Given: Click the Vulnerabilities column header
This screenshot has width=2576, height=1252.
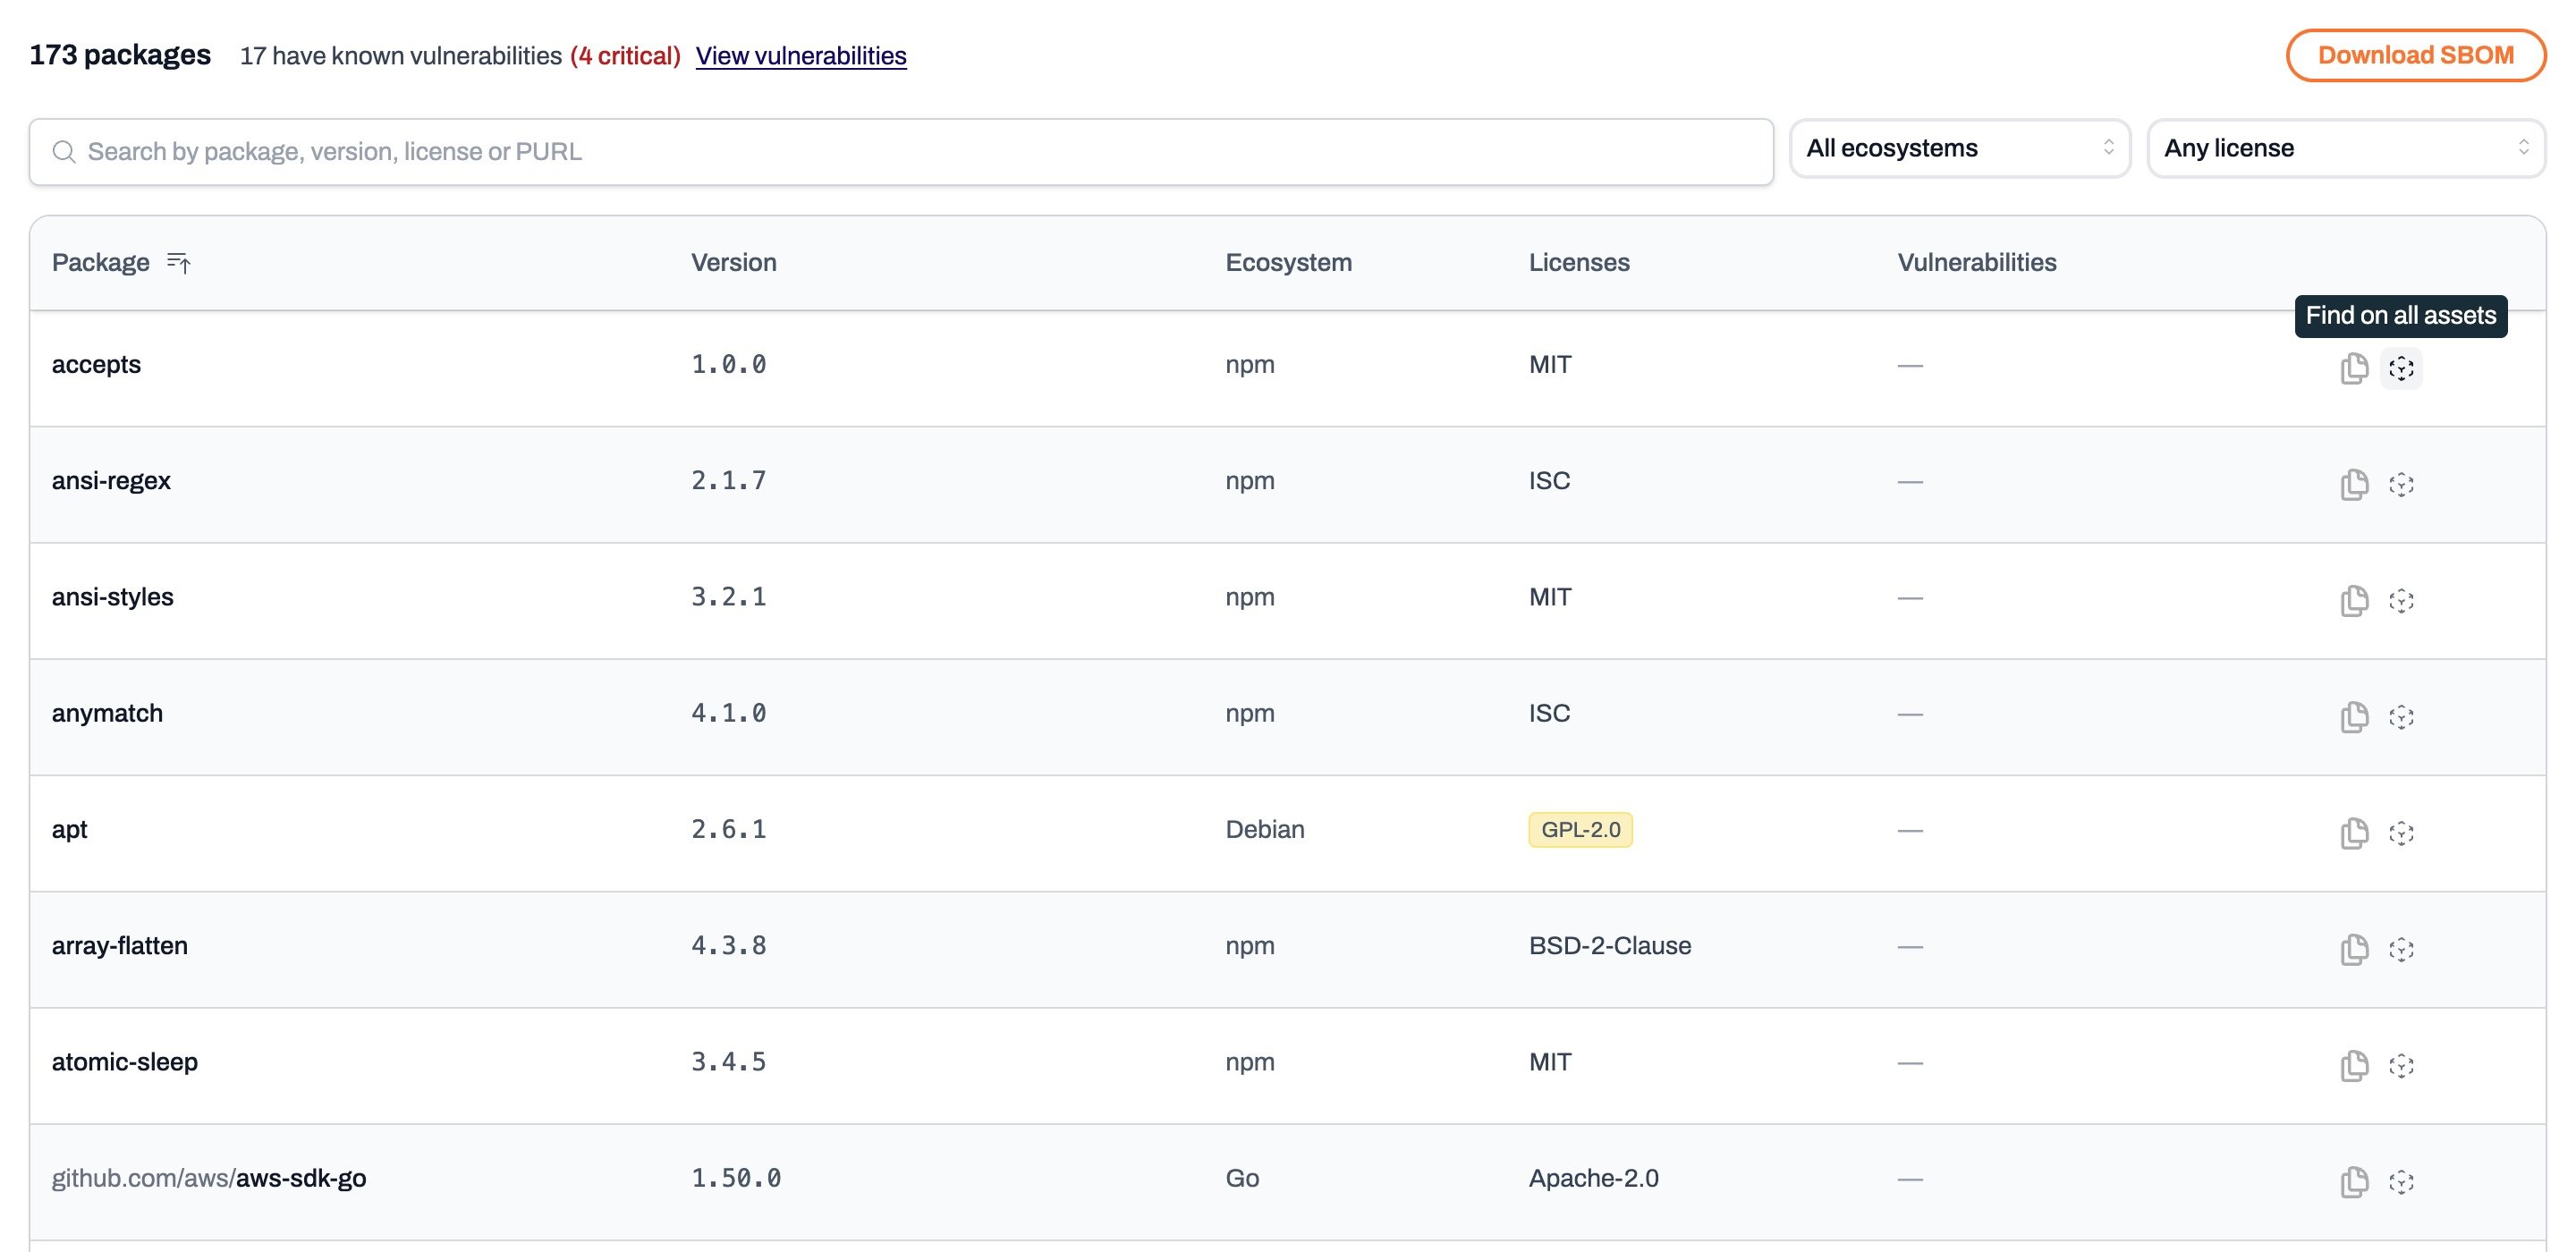Looking at the screenshot, I should point(1977,263).
